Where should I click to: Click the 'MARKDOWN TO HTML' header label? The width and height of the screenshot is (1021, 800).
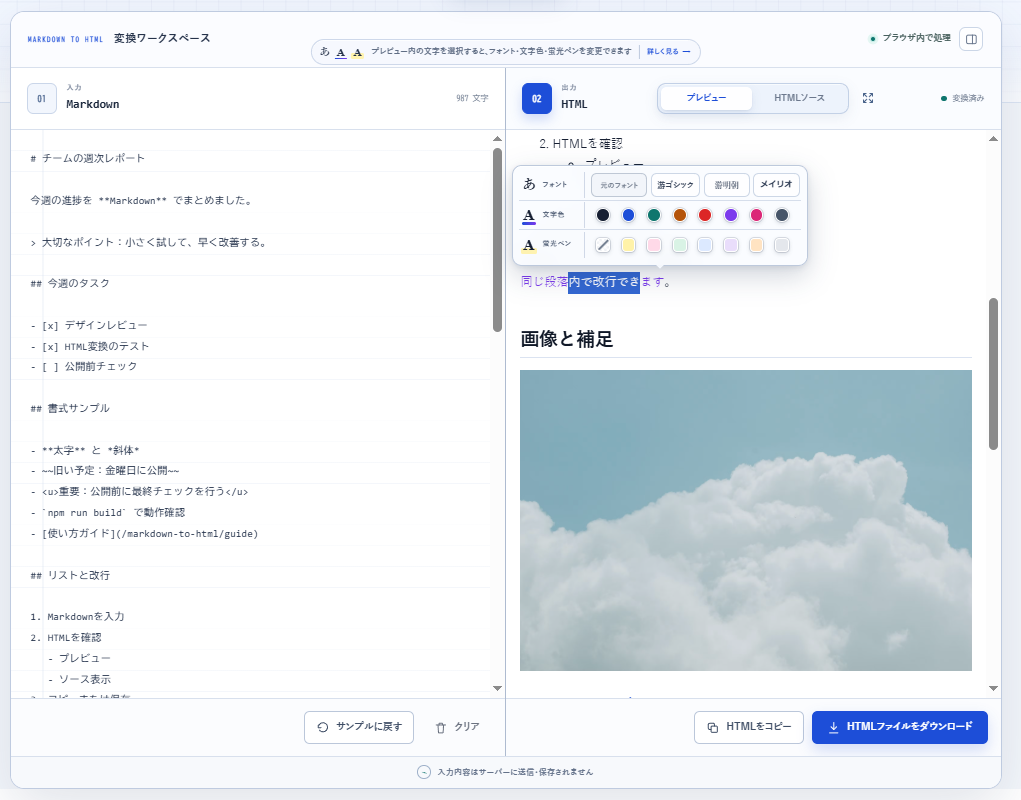point(65,39)
